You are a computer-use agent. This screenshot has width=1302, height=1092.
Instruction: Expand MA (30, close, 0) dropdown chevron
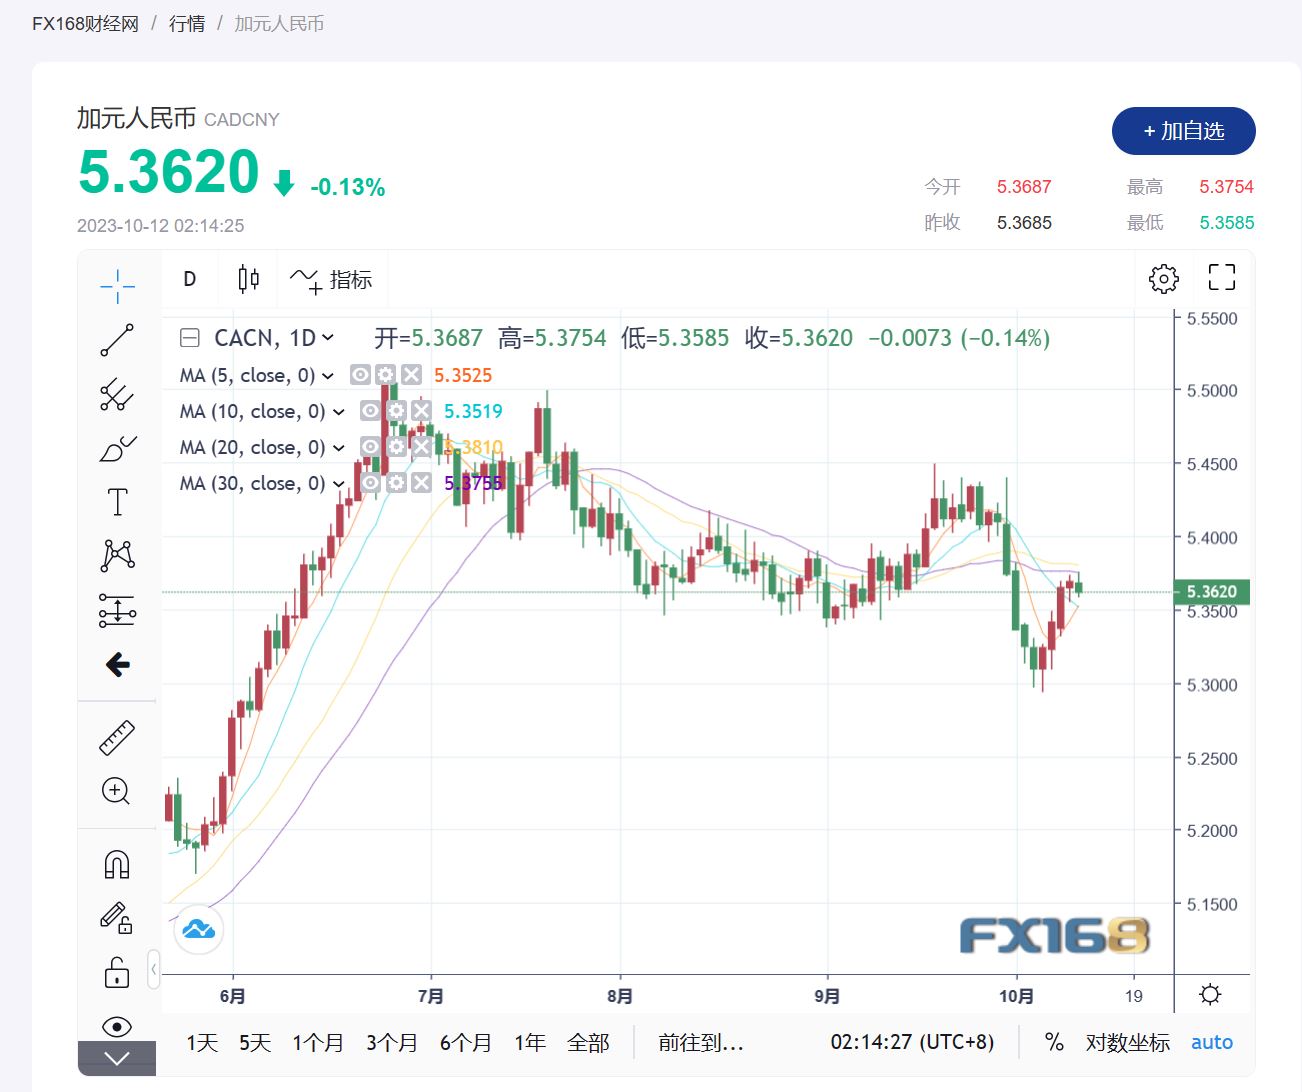click(338, 484)
